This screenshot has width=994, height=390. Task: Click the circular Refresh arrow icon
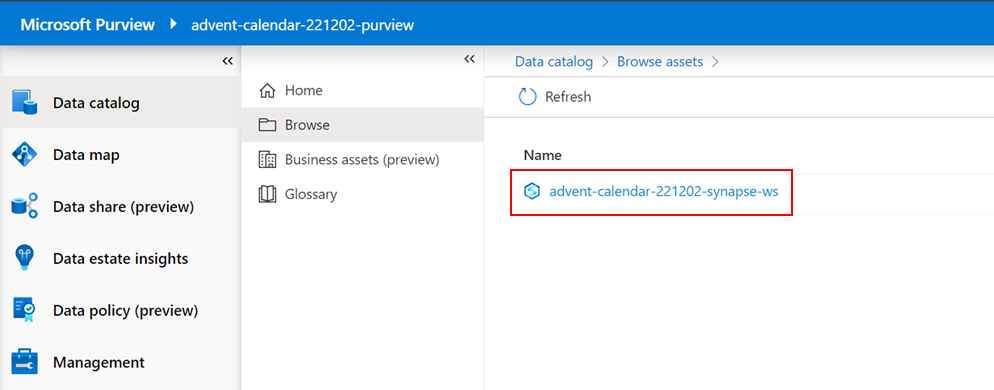pos(527,97)
